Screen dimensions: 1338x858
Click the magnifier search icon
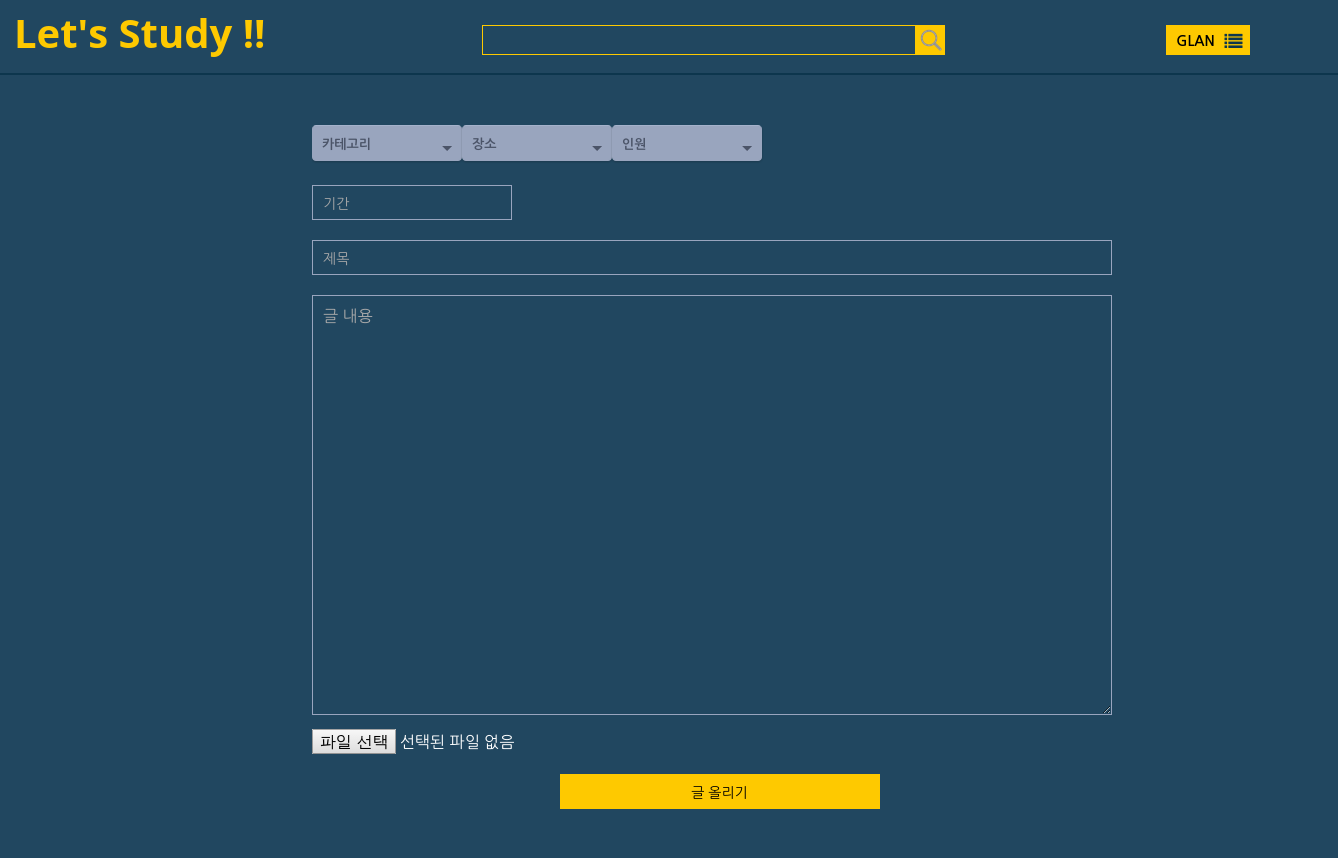[x=930, y=40]
